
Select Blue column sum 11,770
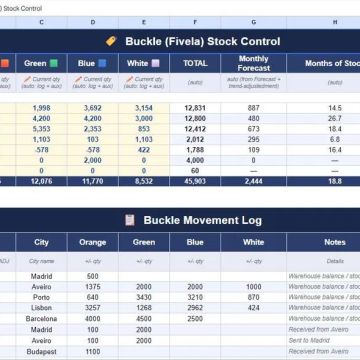coord(93,181)
